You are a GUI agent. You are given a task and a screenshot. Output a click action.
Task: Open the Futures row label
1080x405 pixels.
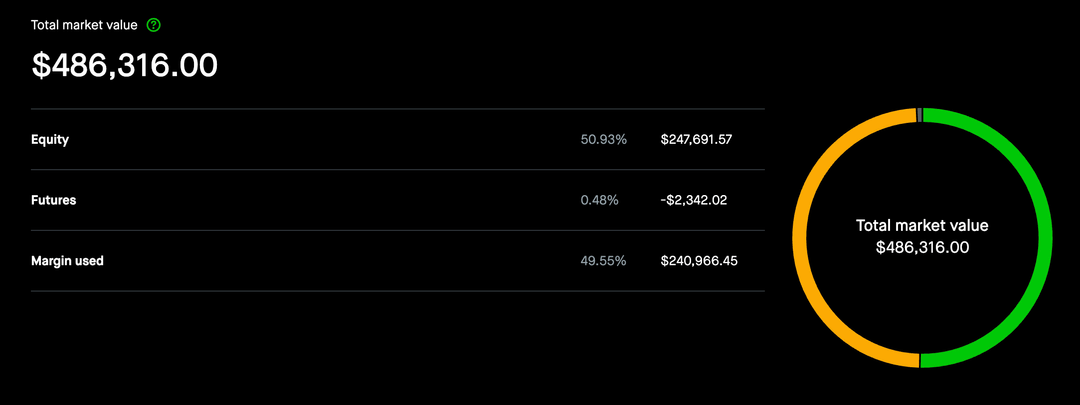click(54, 200)
